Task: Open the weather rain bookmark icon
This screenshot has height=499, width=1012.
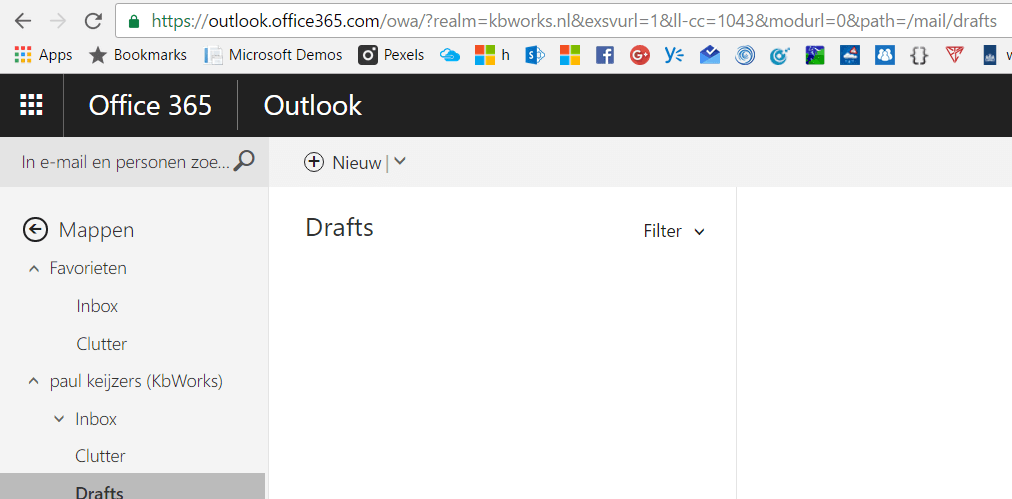Action: point(849,56)
